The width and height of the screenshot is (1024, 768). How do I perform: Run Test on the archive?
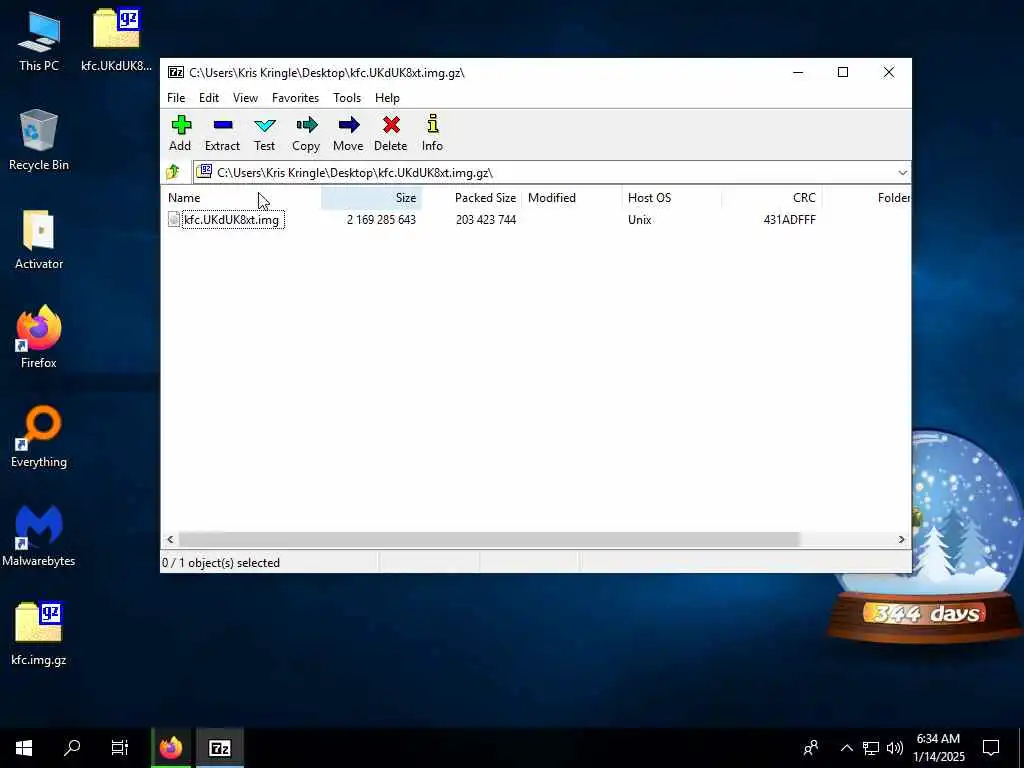pyautogui.click(x=264, y=133)
